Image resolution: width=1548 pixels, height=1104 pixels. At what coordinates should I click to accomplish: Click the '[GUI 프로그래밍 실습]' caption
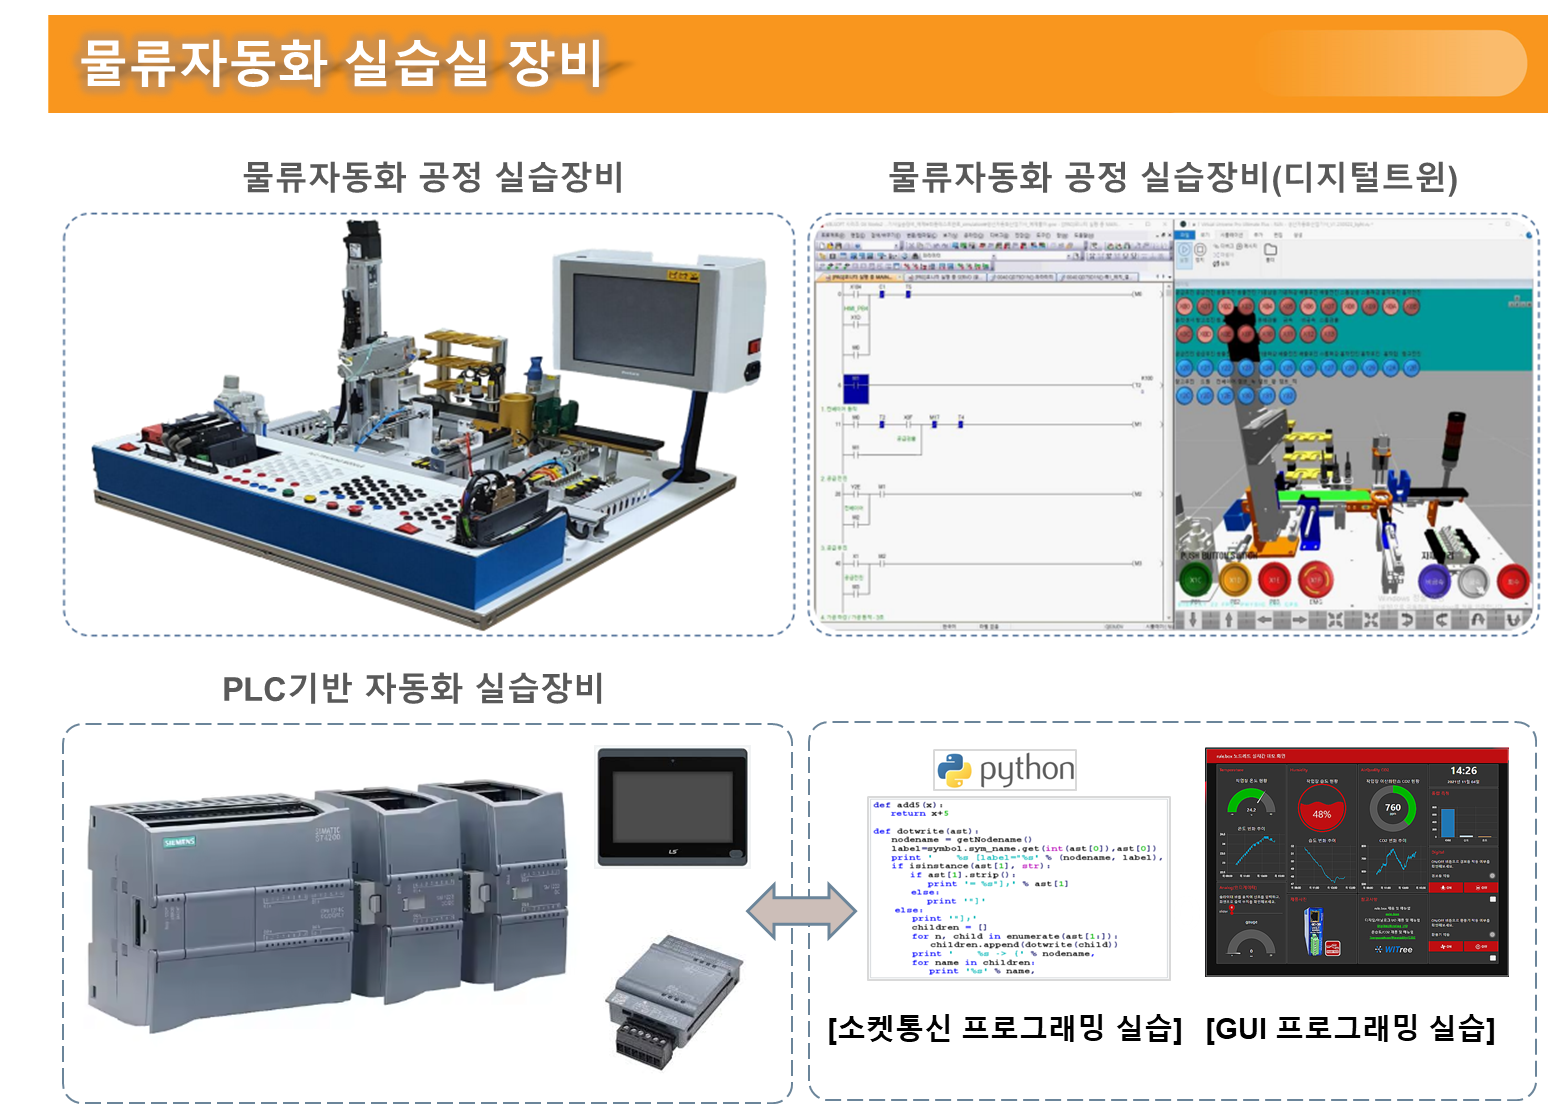(x=1350, y=1028)
